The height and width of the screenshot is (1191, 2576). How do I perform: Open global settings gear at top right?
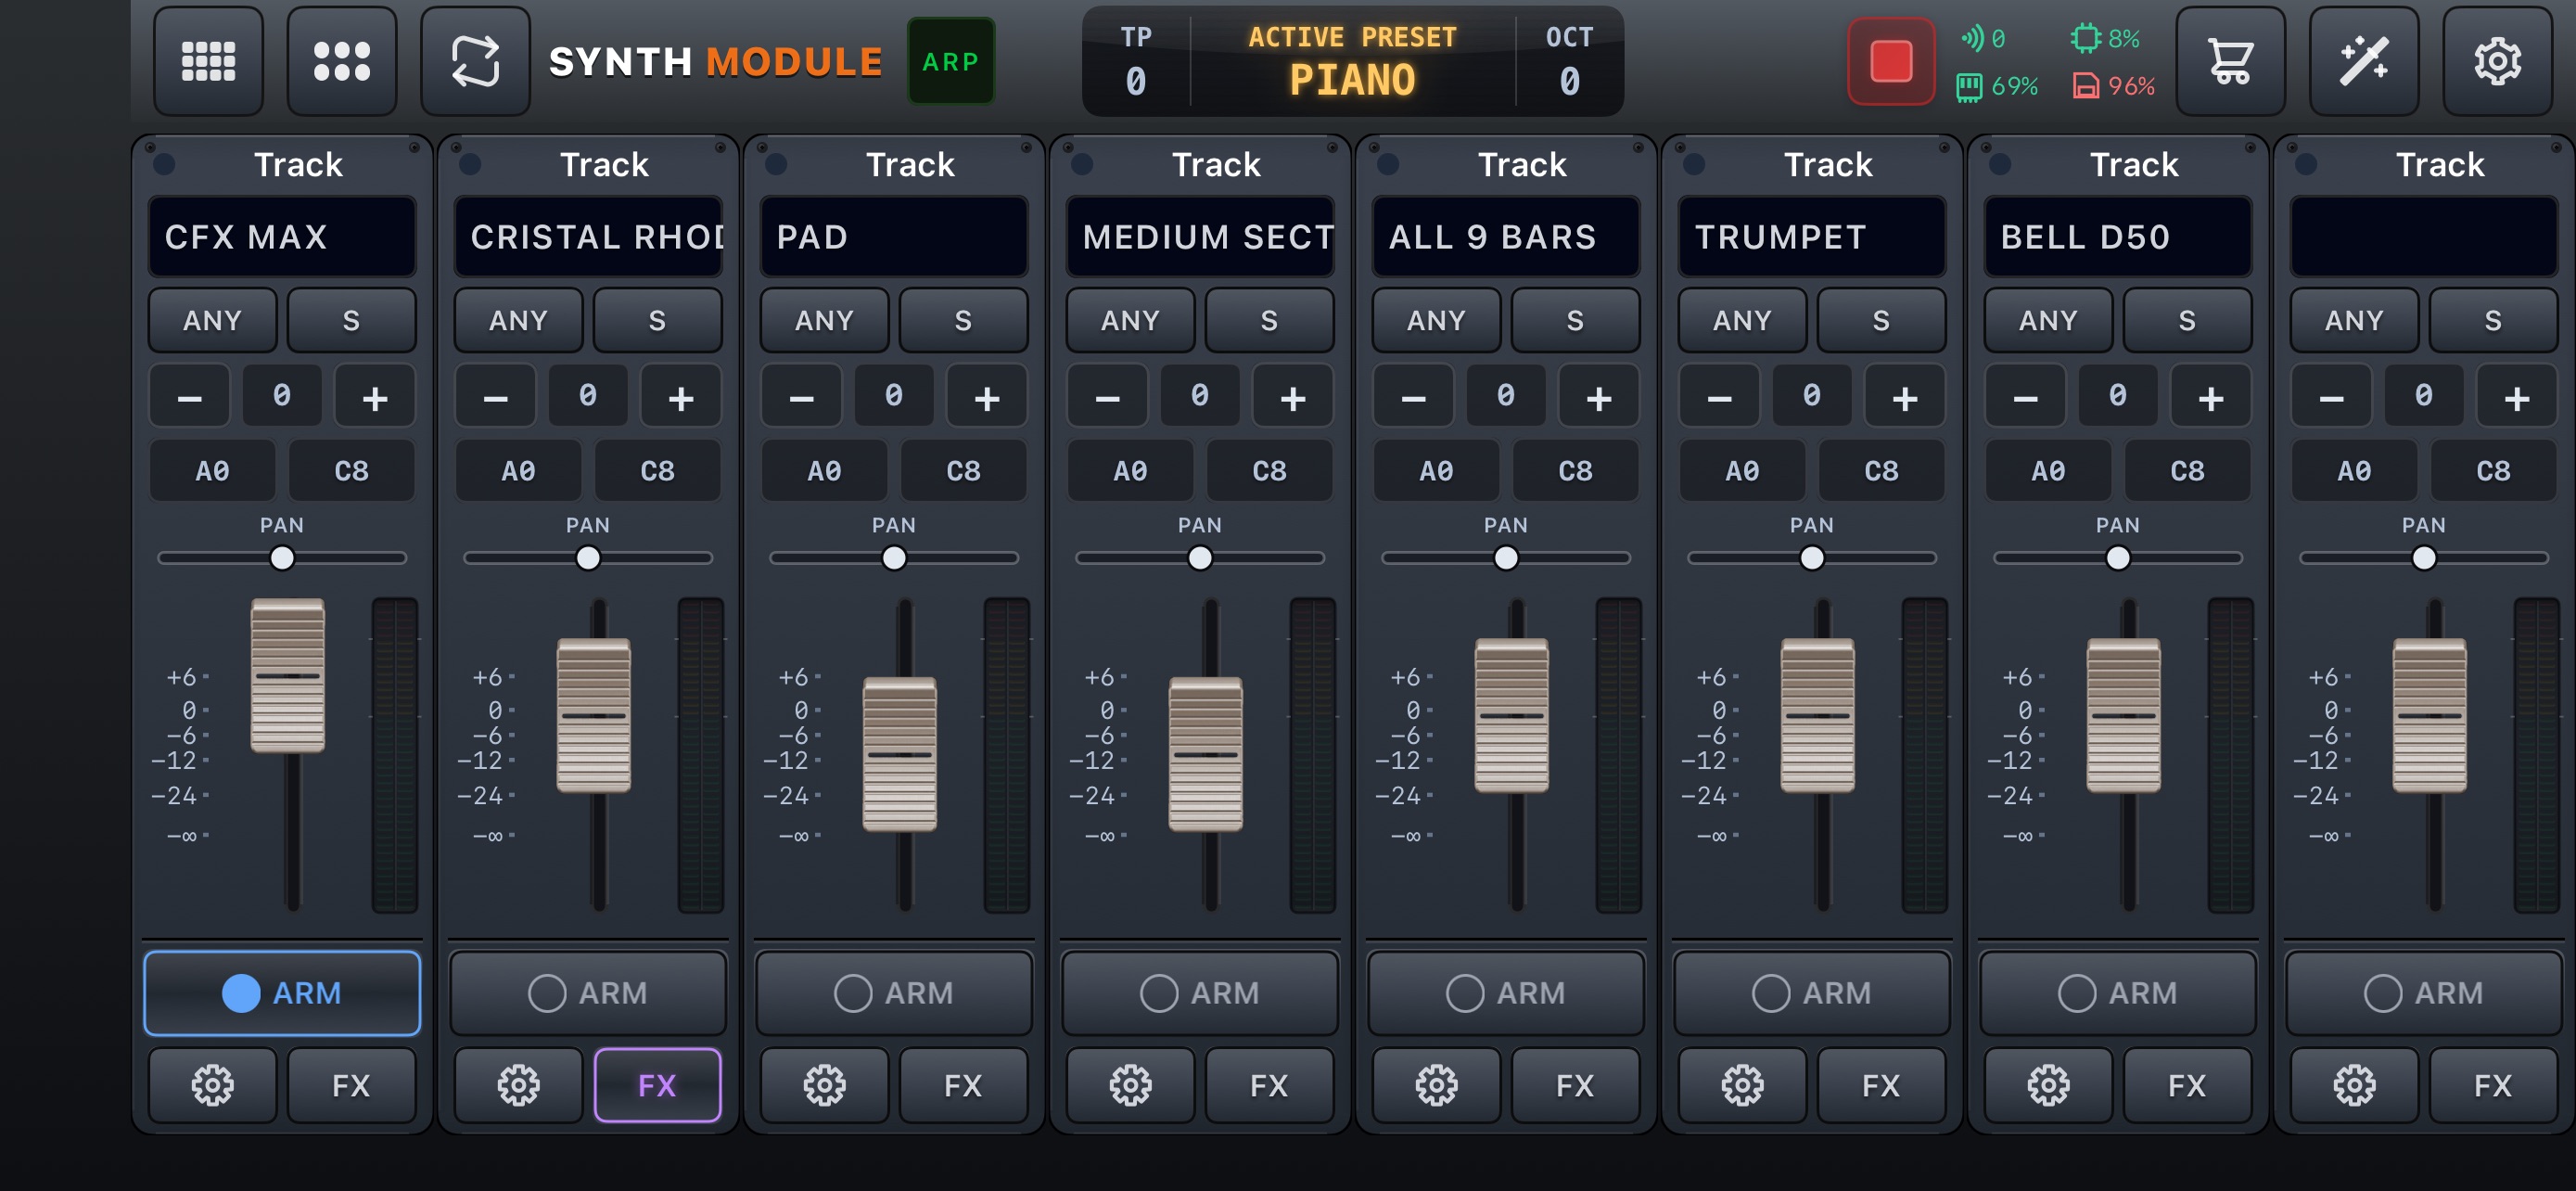click(2497, 61)
